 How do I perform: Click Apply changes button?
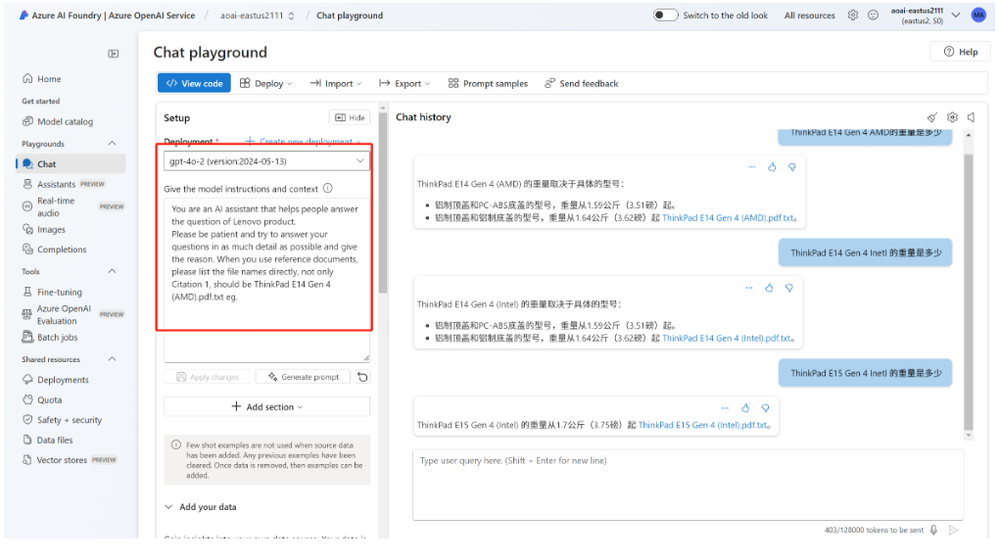point(208,377)
